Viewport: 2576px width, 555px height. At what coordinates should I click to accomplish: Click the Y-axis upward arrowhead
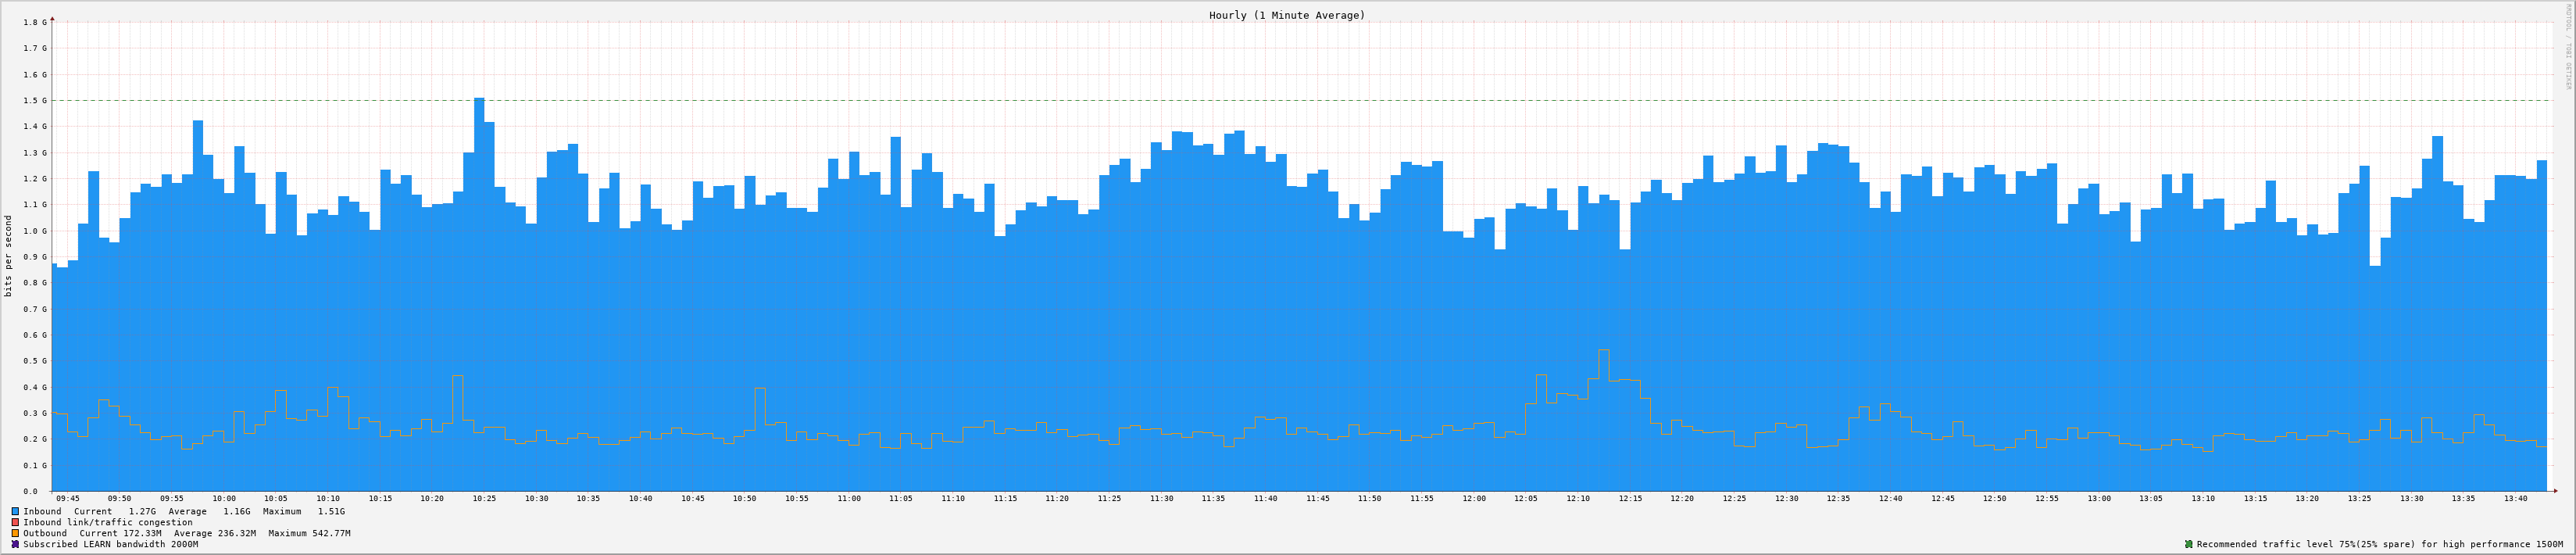click(x=52, y=18)
